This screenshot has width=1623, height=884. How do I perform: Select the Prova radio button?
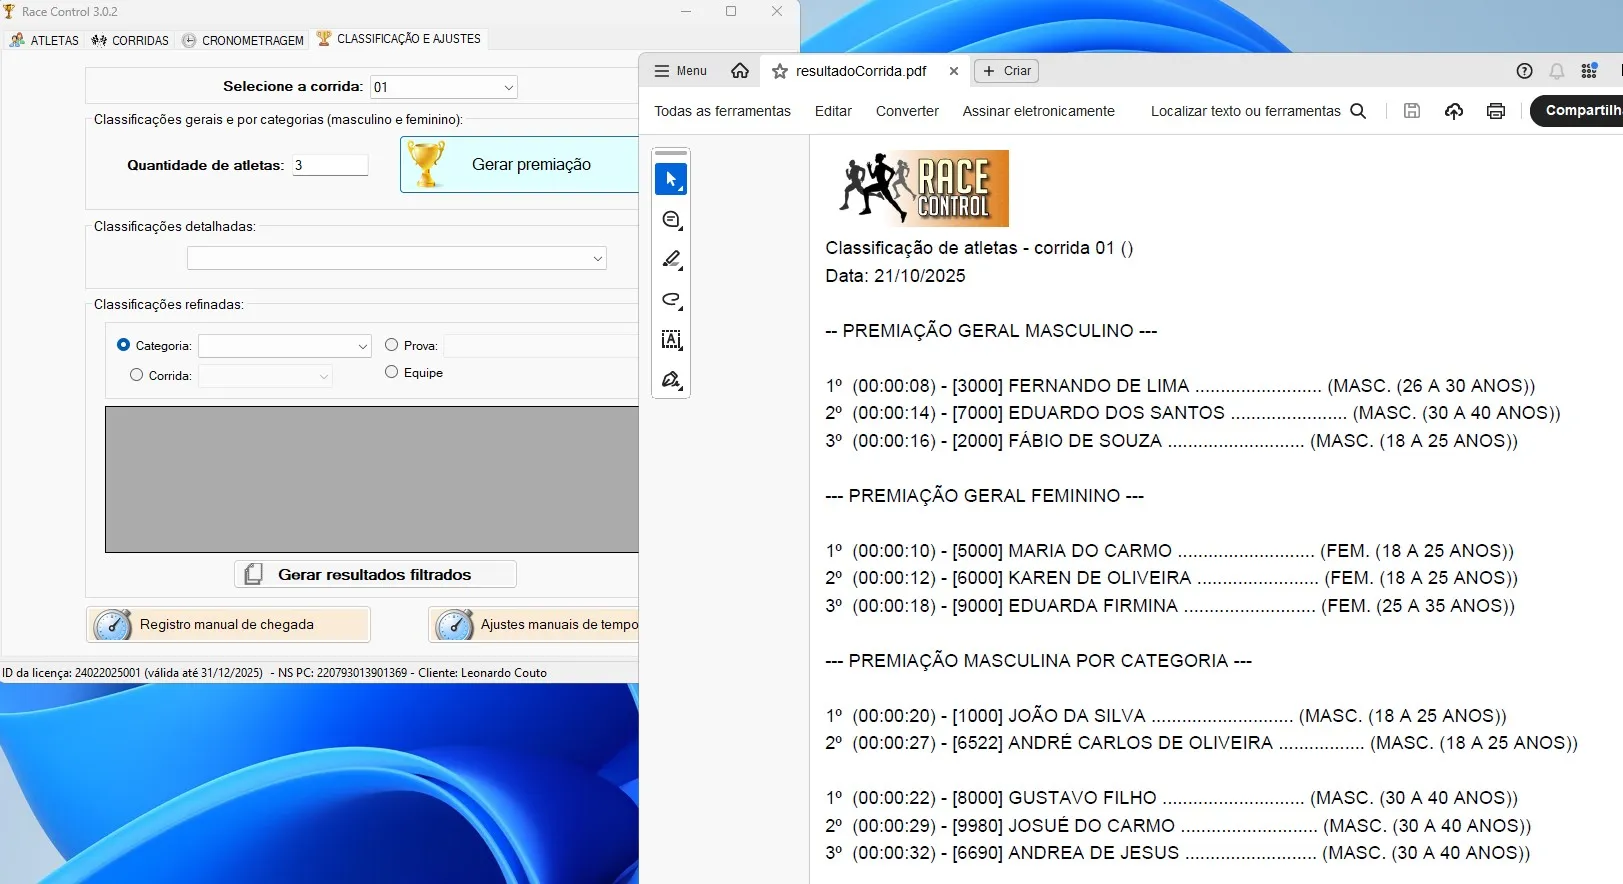click(x=392, y=345)
